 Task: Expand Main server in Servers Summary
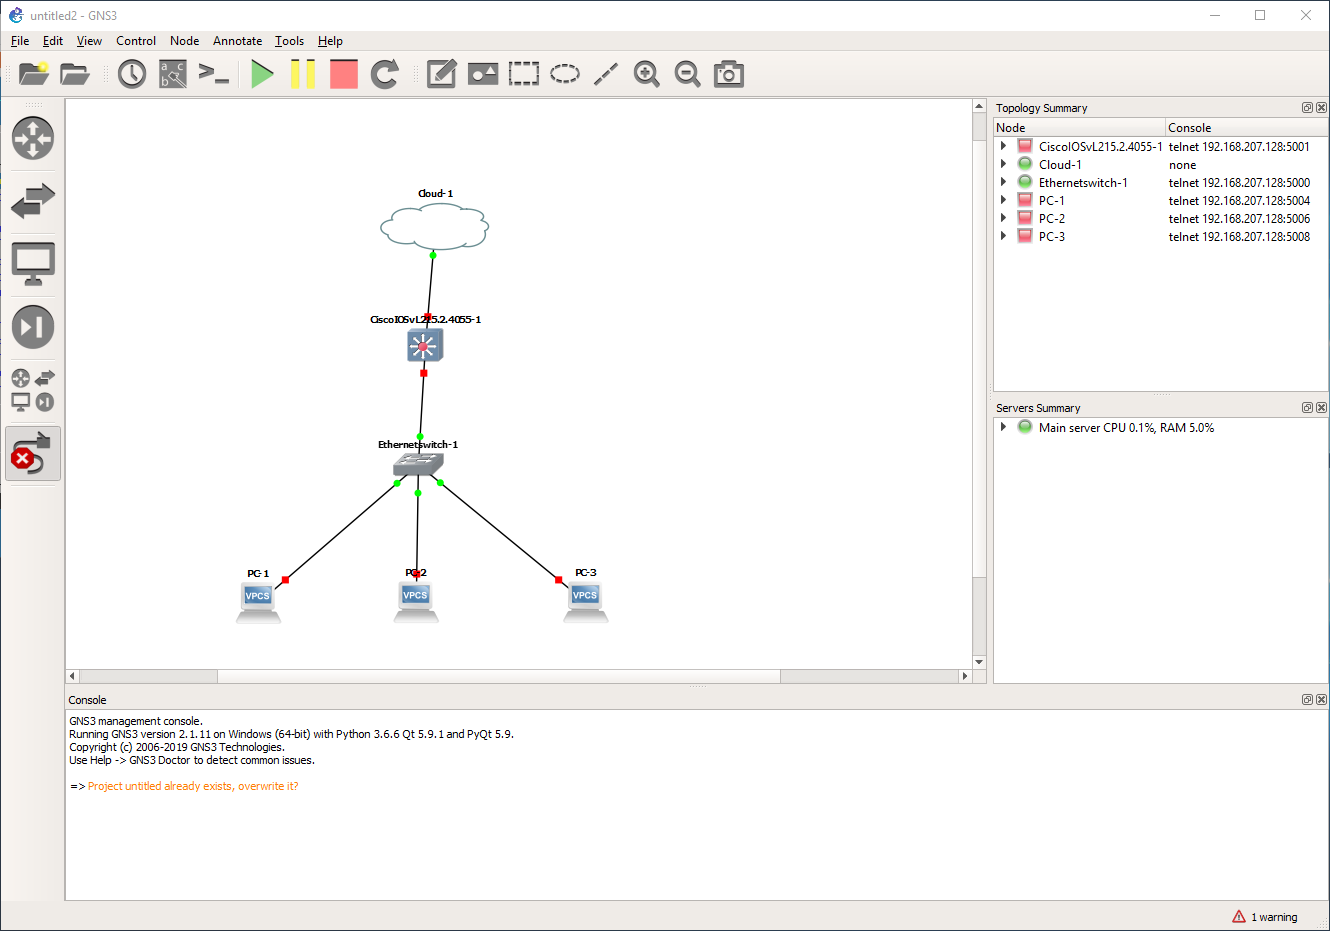[x=1003, y=427]
